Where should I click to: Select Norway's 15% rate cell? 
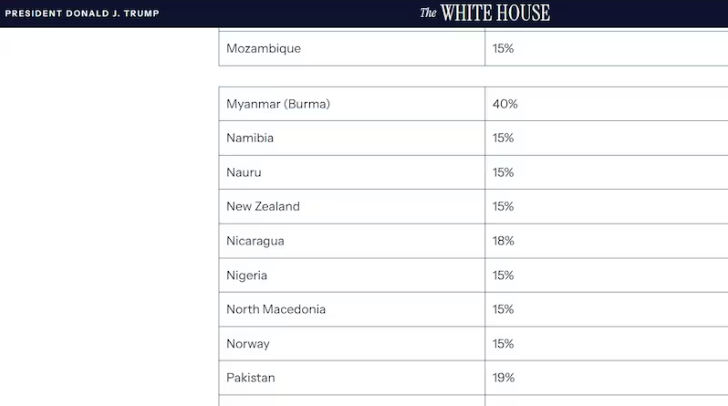pos(606,344)
